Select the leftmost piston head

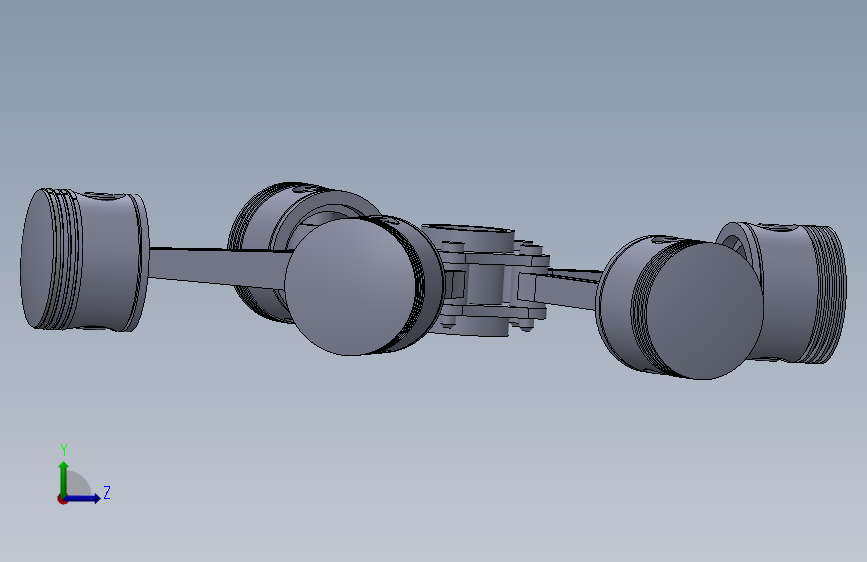84,260
